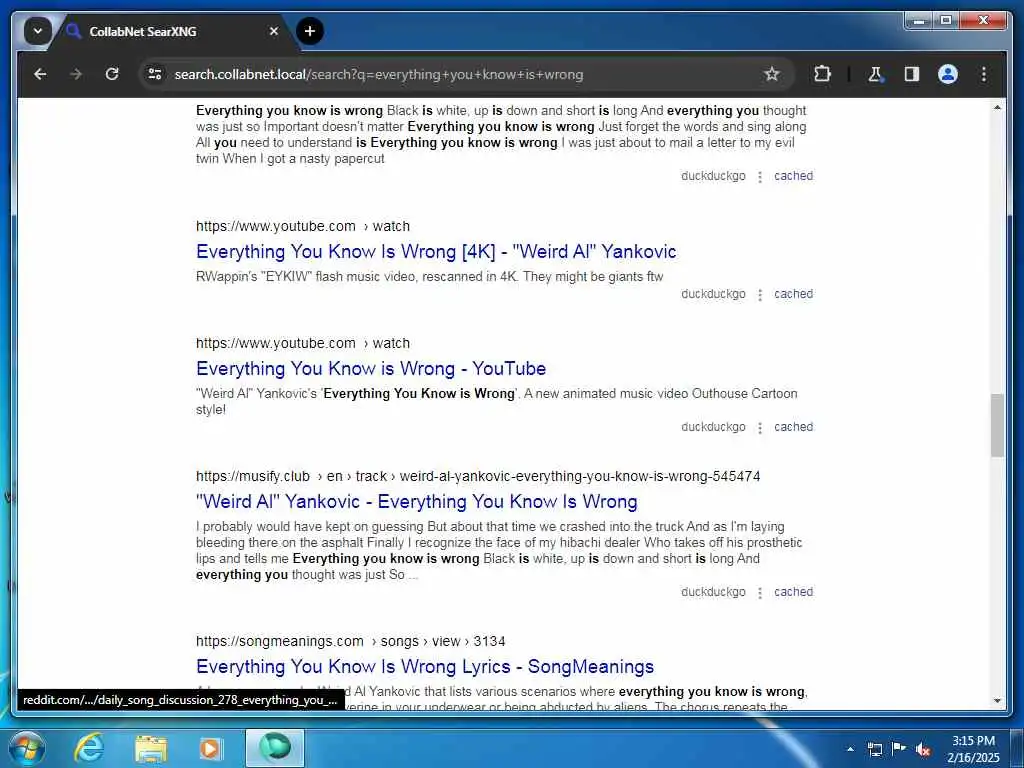
Task: Open site information icon in address bar
Action: coord(155,74)
